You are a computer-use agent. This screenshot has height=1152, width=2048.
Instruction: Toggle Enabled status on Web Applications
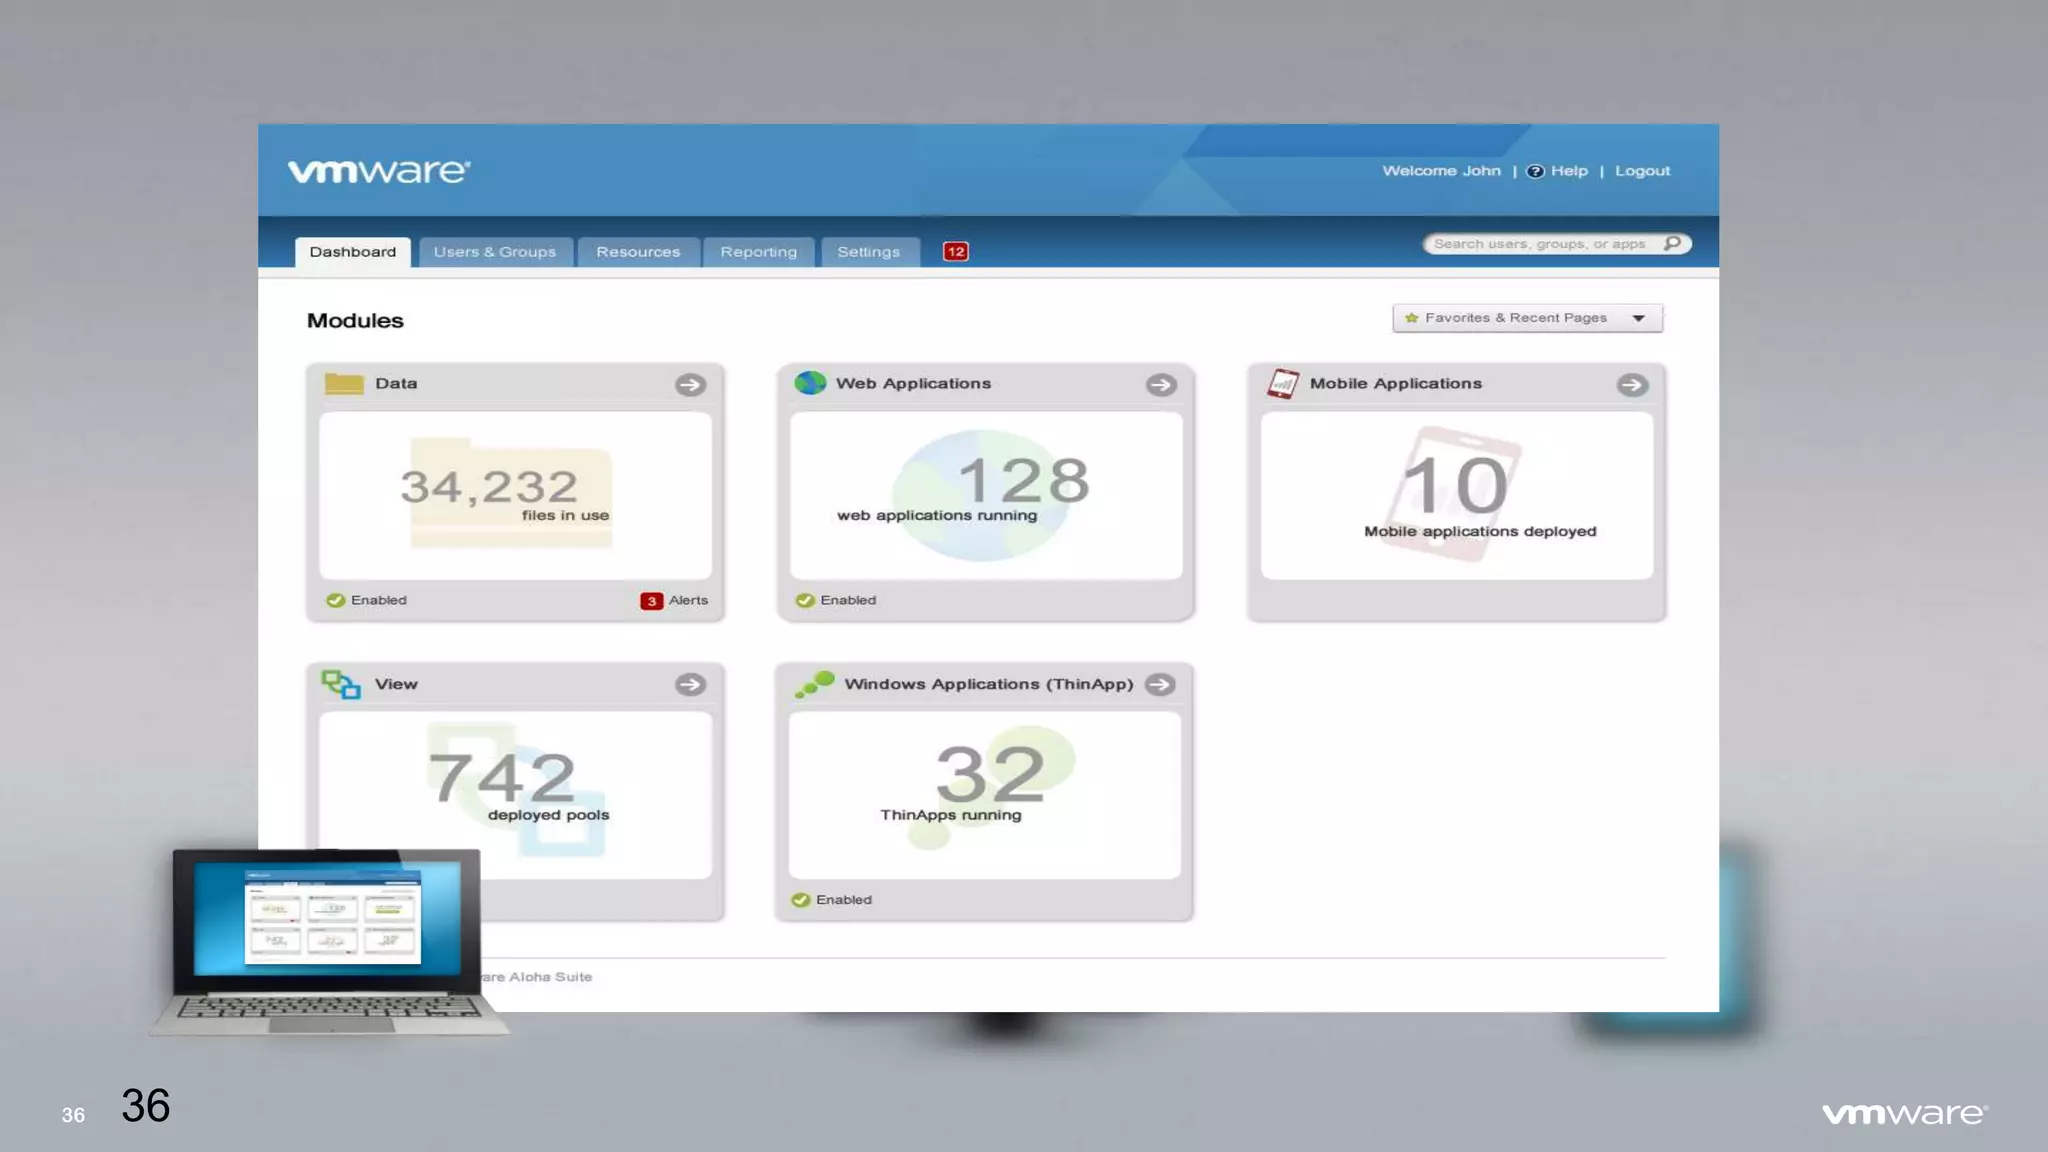click(x=805, y=600)
